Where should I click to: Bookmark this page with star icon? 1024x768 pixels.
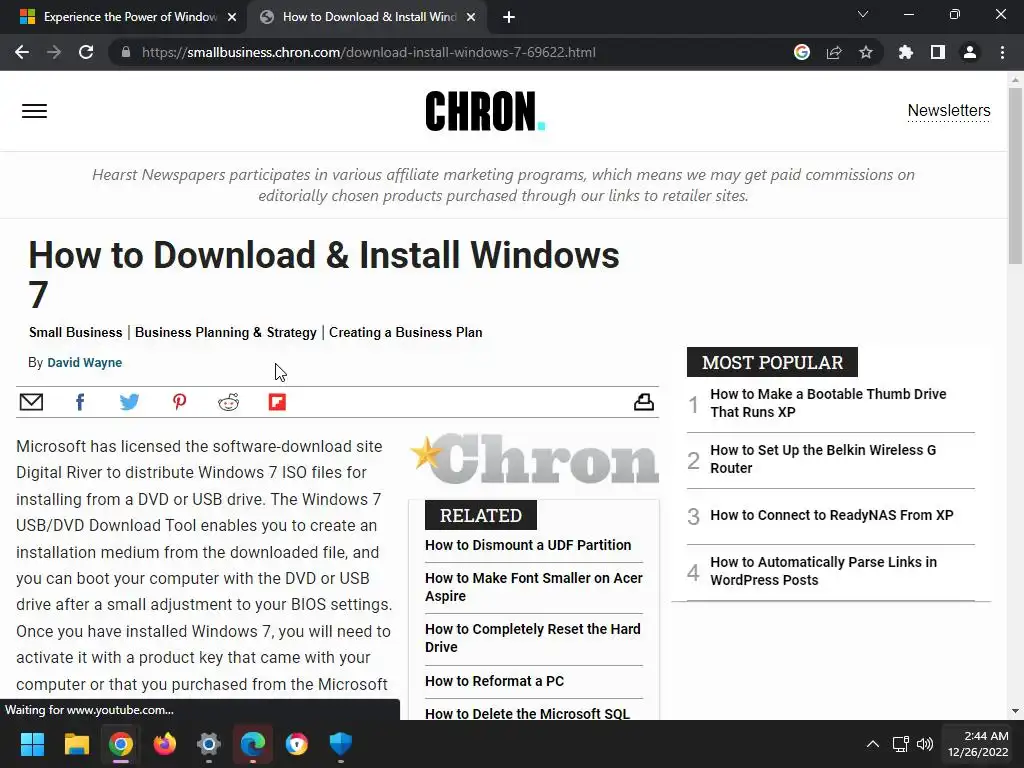(866, 52)
